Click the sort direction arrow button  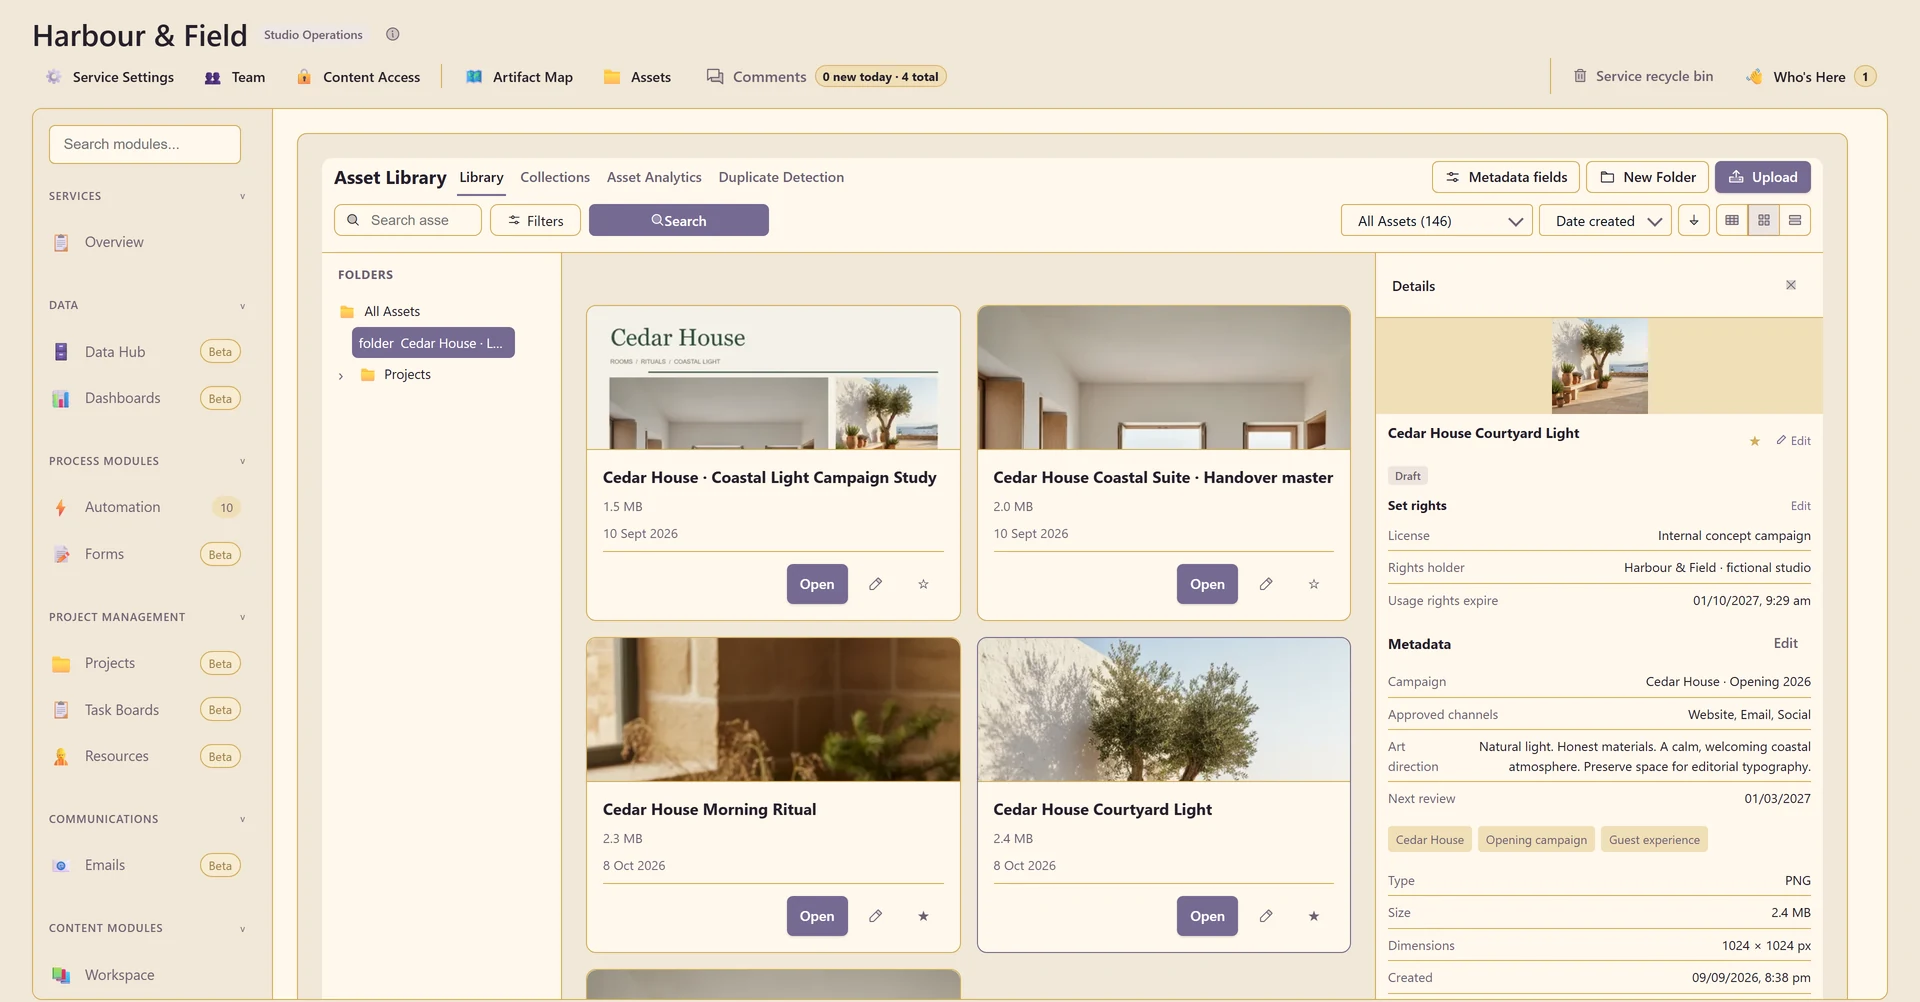click(1694, 220)
